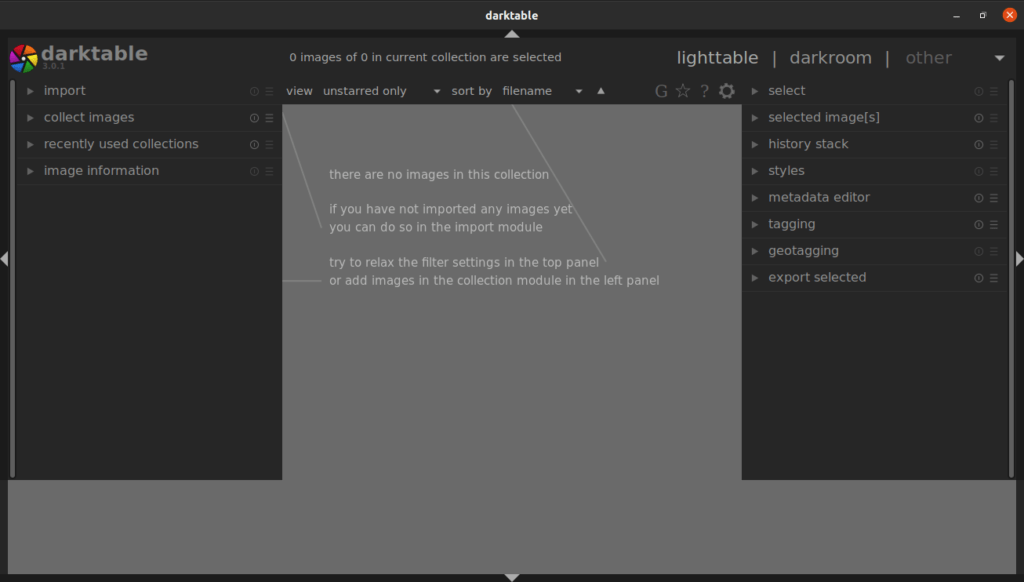Click the image information reset icon
Image resolution: width=1024 pixels, height=582 pixels.
[x=254, y=171]
